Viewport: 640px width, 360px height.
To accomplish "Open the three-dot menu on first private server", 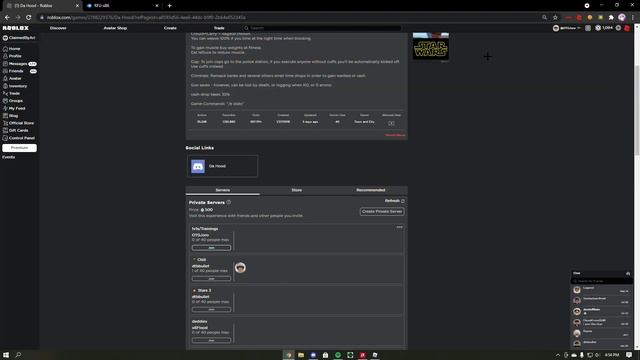I will click(x=399, y=227).
